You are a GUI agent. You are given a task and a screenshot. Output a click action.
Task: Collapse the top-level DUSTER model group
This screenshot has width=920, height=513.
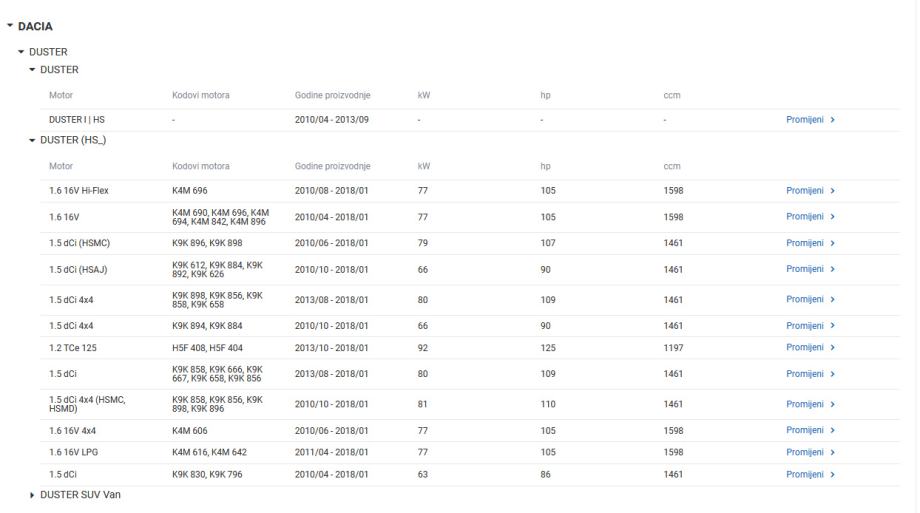(x=21, y=52)
